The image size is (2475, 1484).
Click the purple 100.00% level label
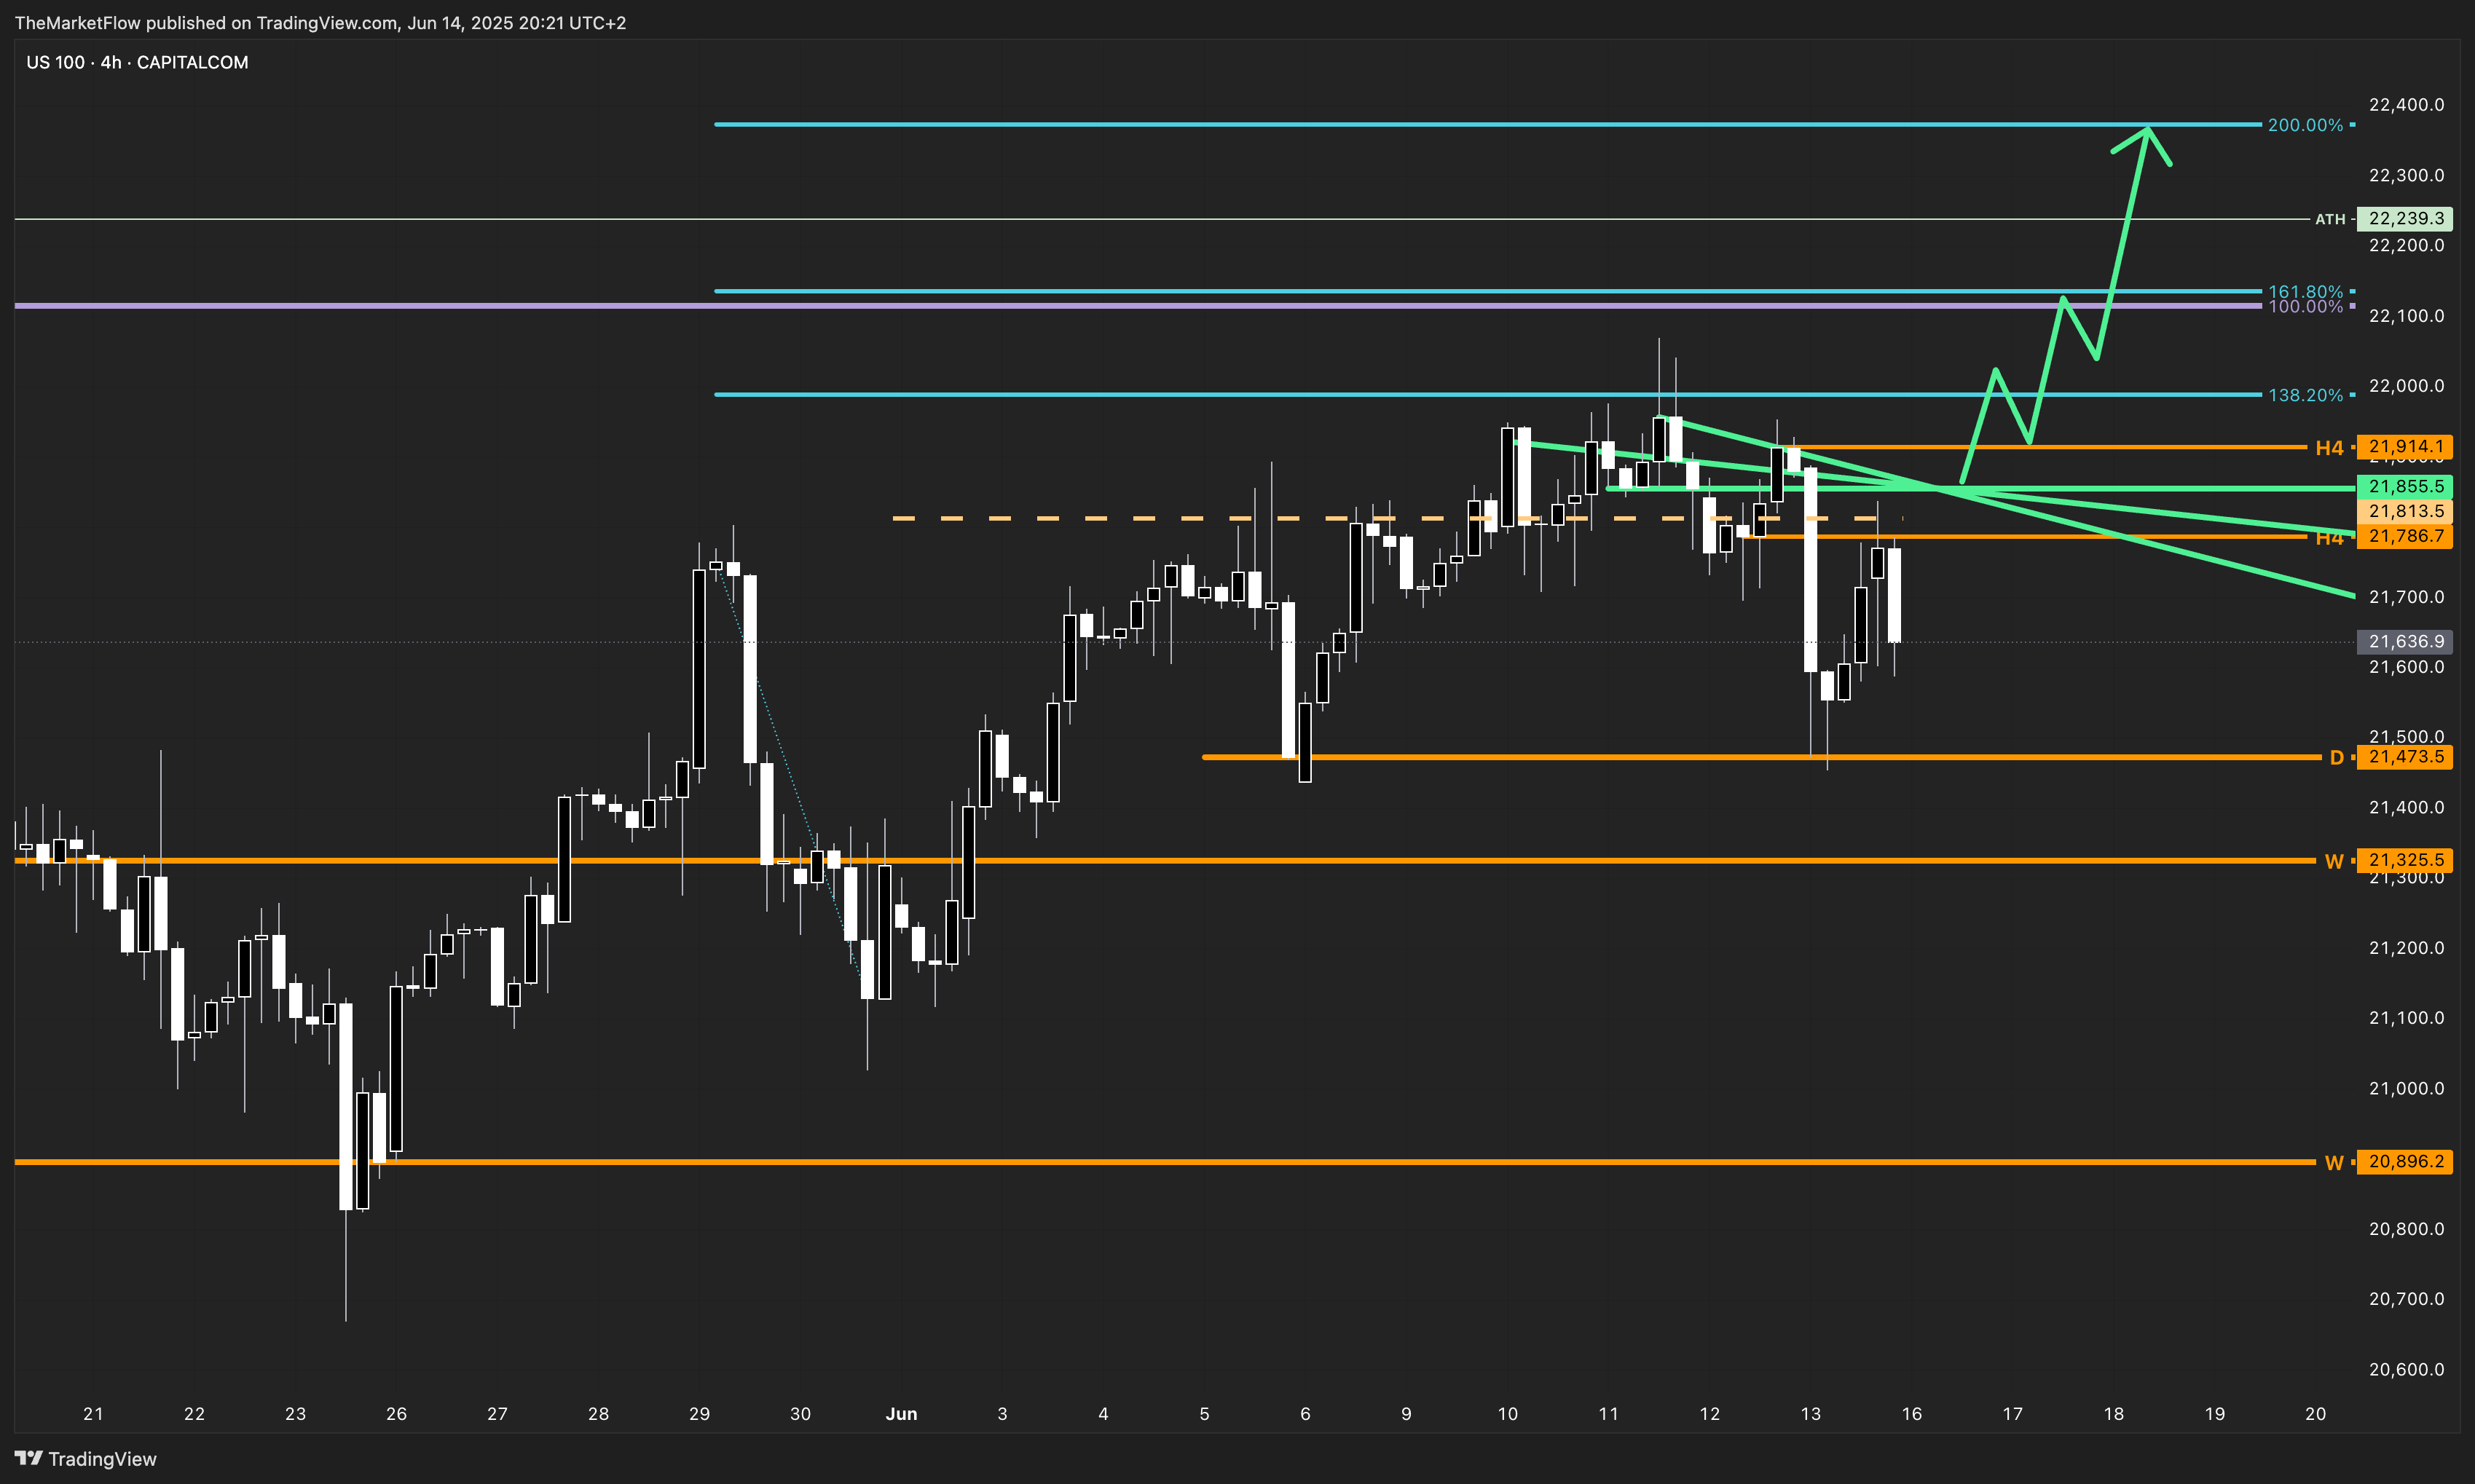tap(2305, 307)
